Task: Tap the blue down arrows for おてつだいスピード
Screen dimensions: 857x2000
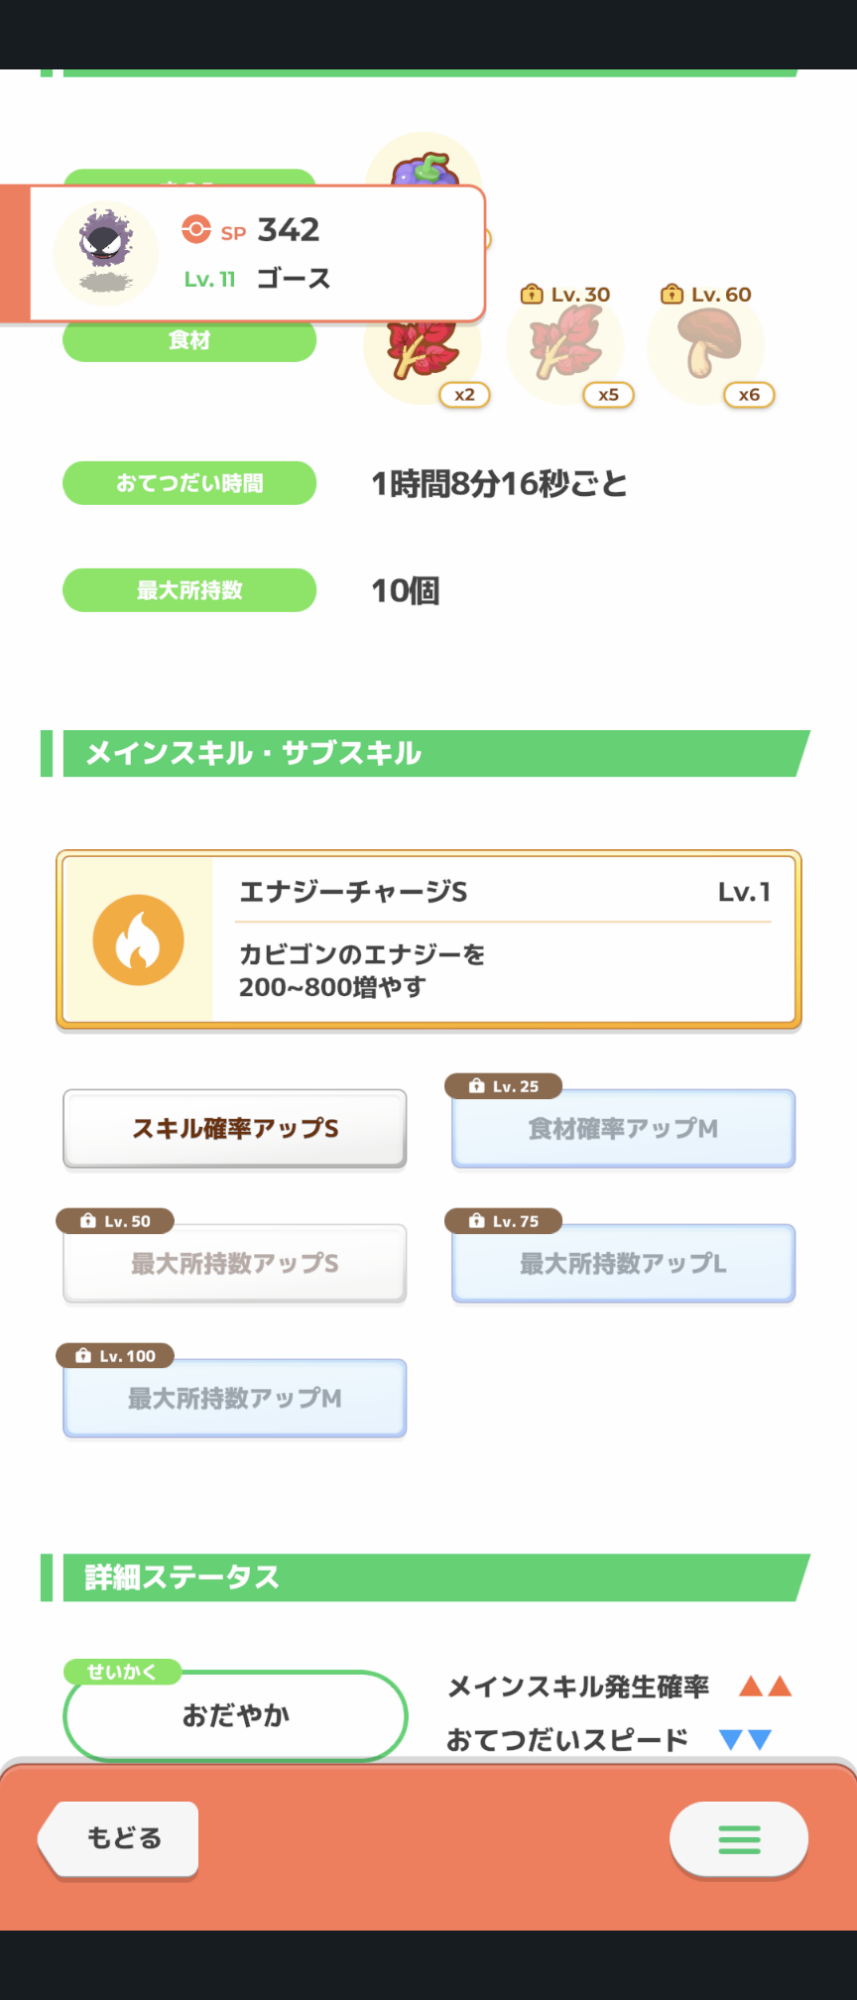Action: pos(746,1740)
